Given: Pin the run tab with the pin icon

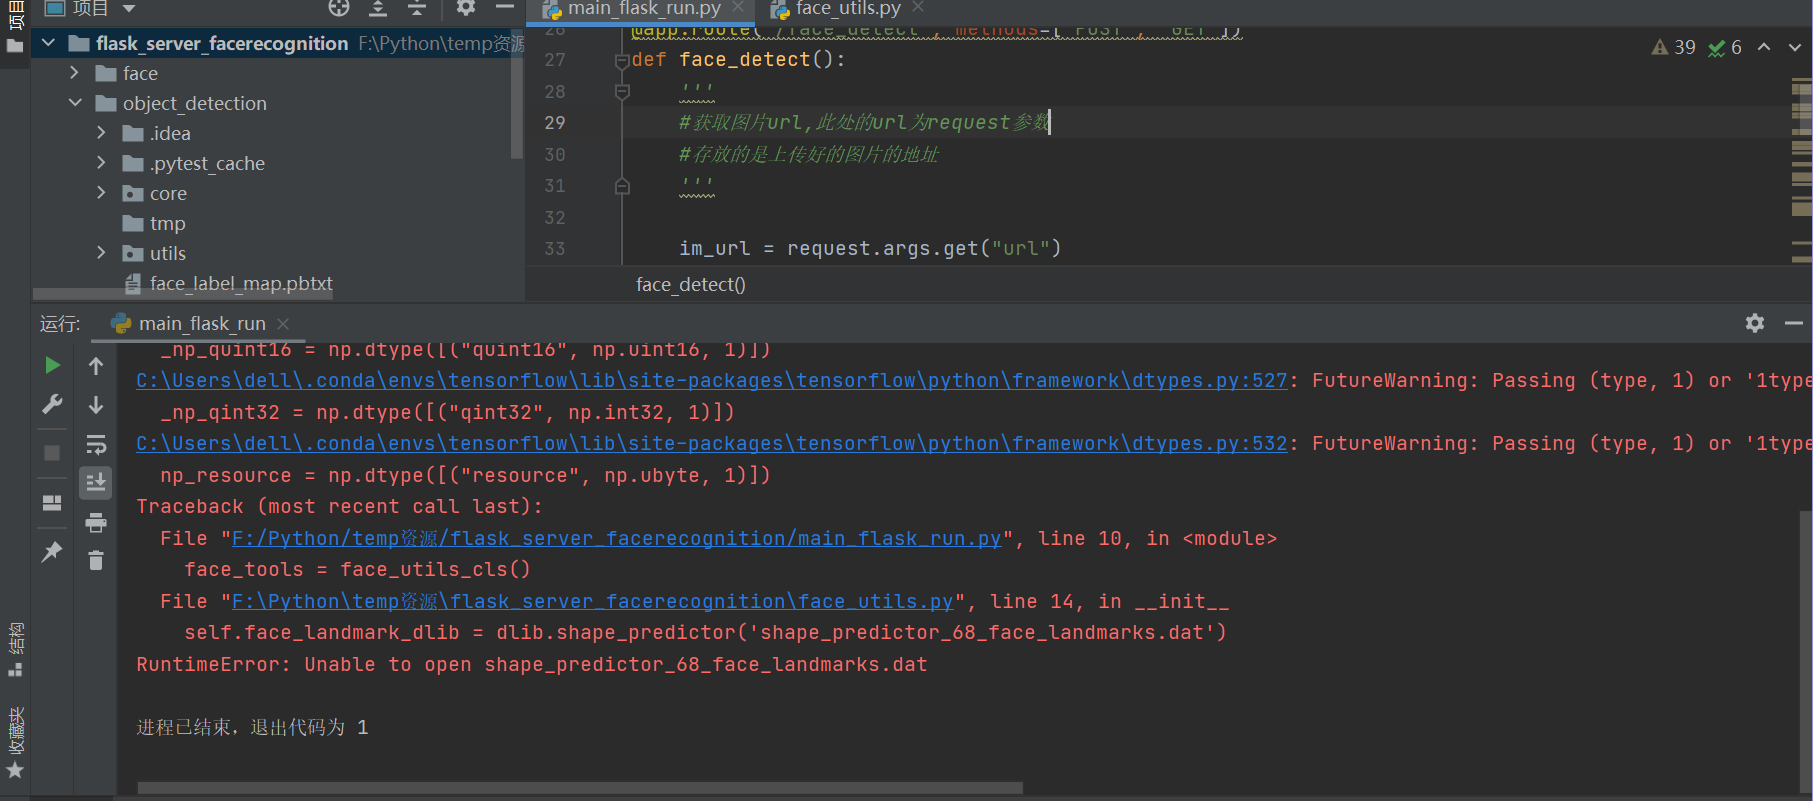Looking at the screenshot, I should point(52,551).
